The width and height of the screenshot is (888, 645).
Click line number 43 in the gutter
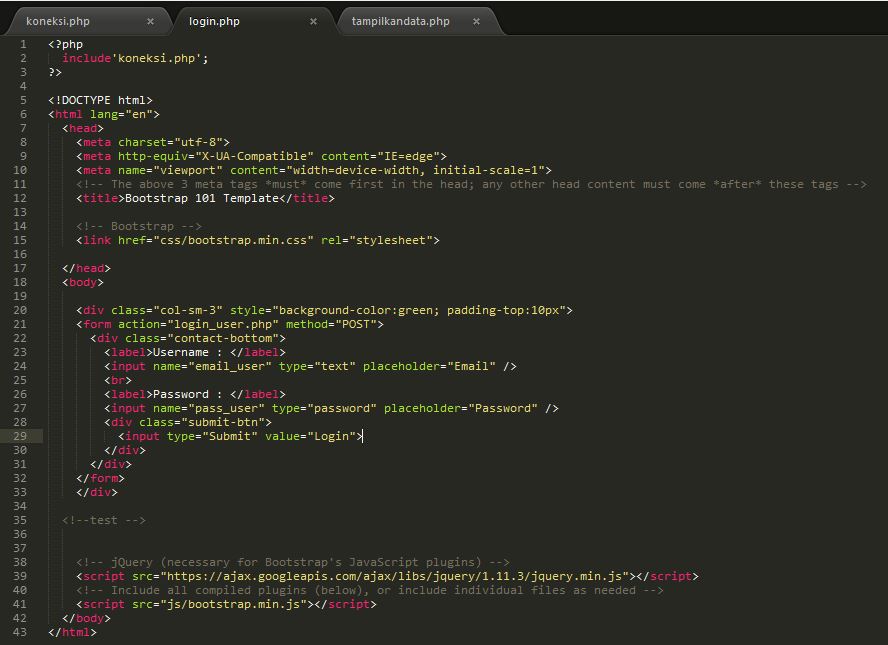(20, 632)
